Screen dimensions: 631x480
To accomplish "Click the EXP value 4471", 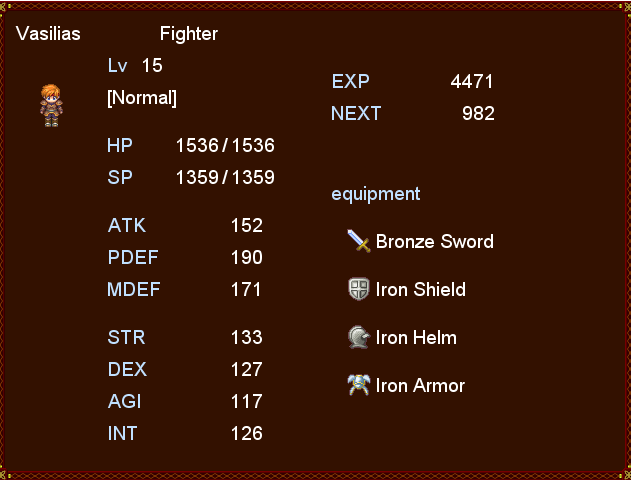I will [x=472, y=82].
